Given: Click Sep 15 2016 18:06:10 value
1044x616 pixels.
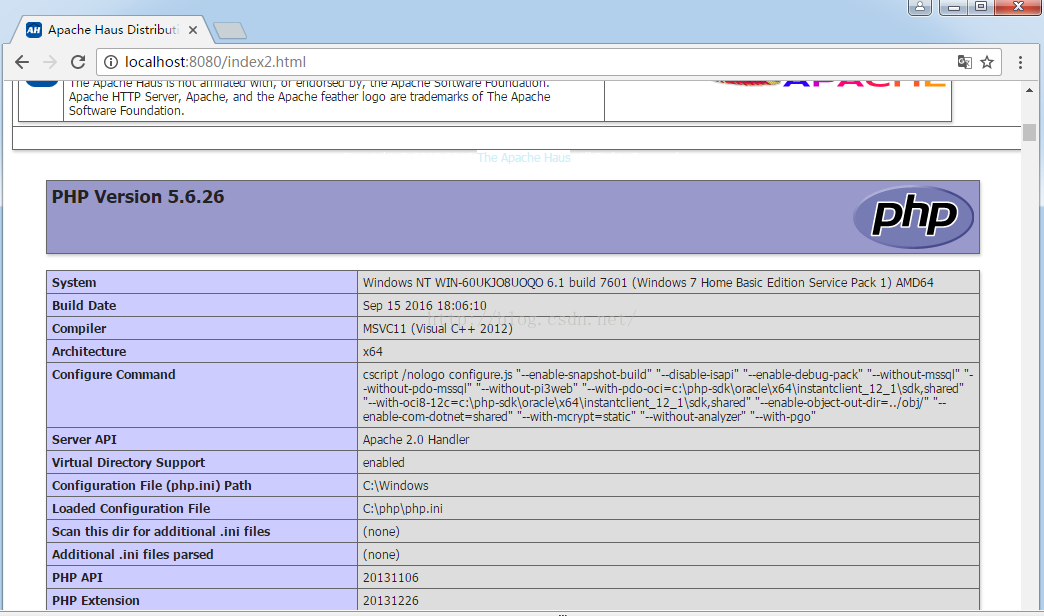Looking at the screenshot, I should [x=425, y=306].
